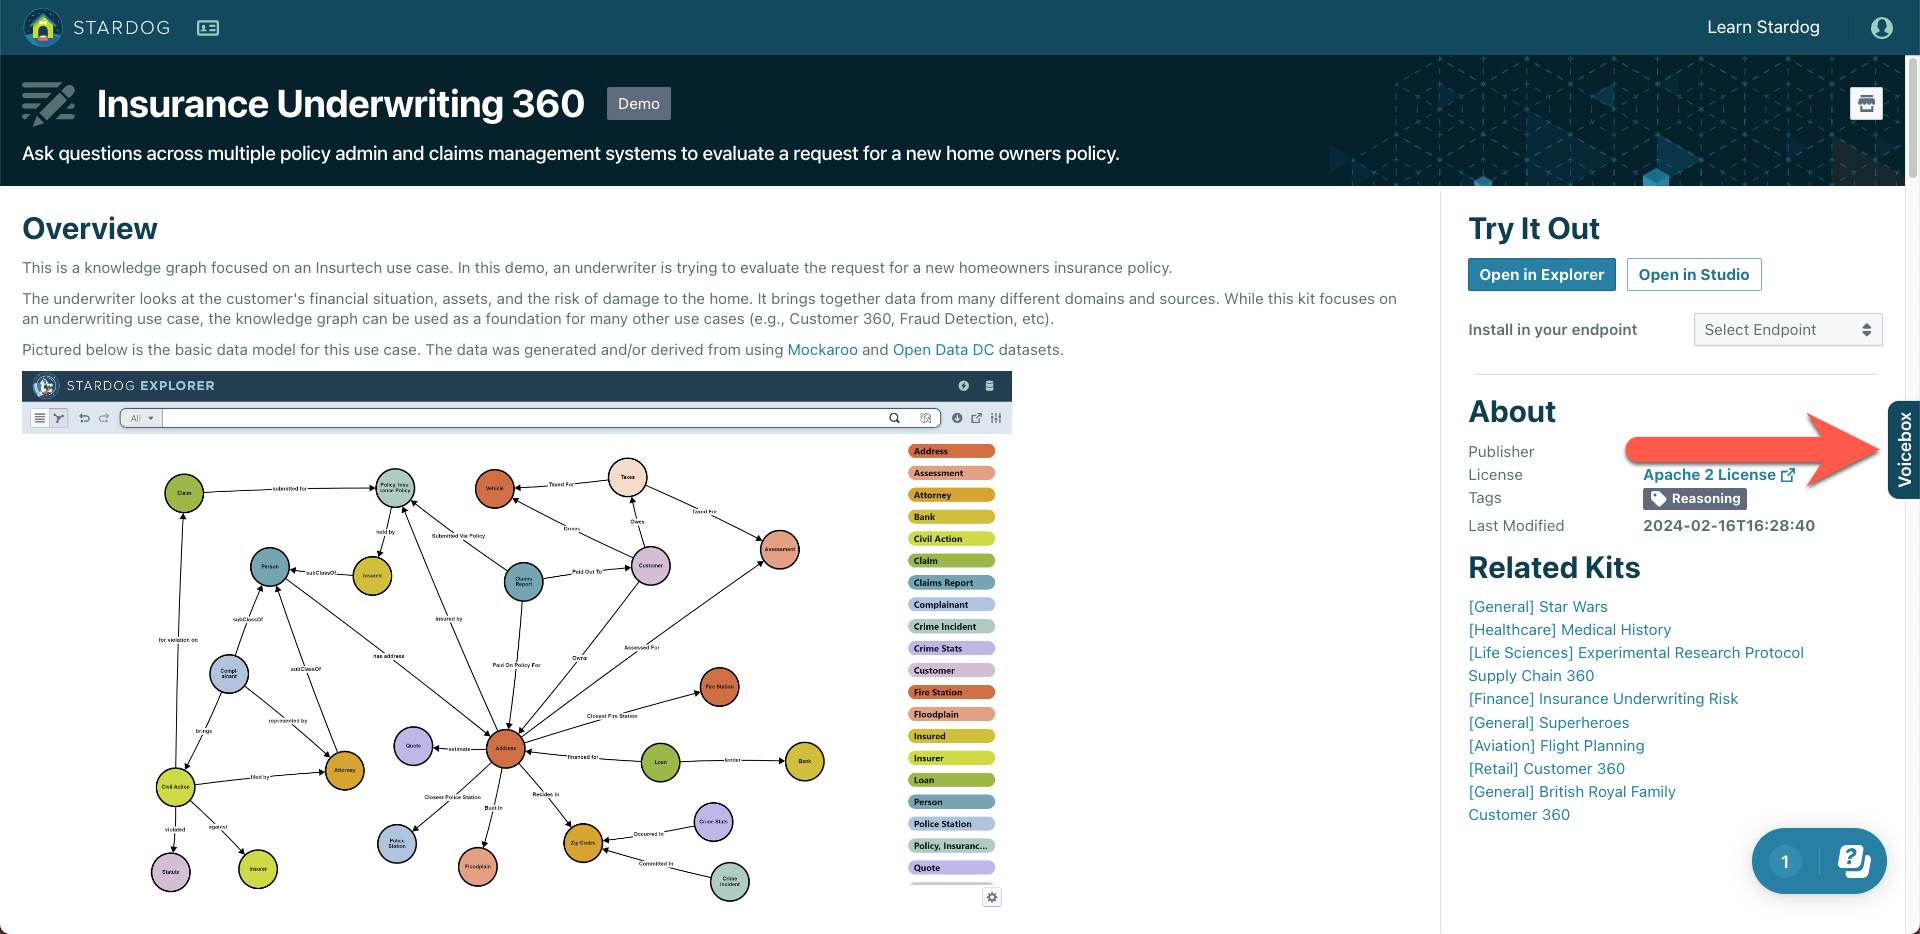Click the Address legend swatch
Screen dimensions: 1920x934
click(x=951, y=451)
